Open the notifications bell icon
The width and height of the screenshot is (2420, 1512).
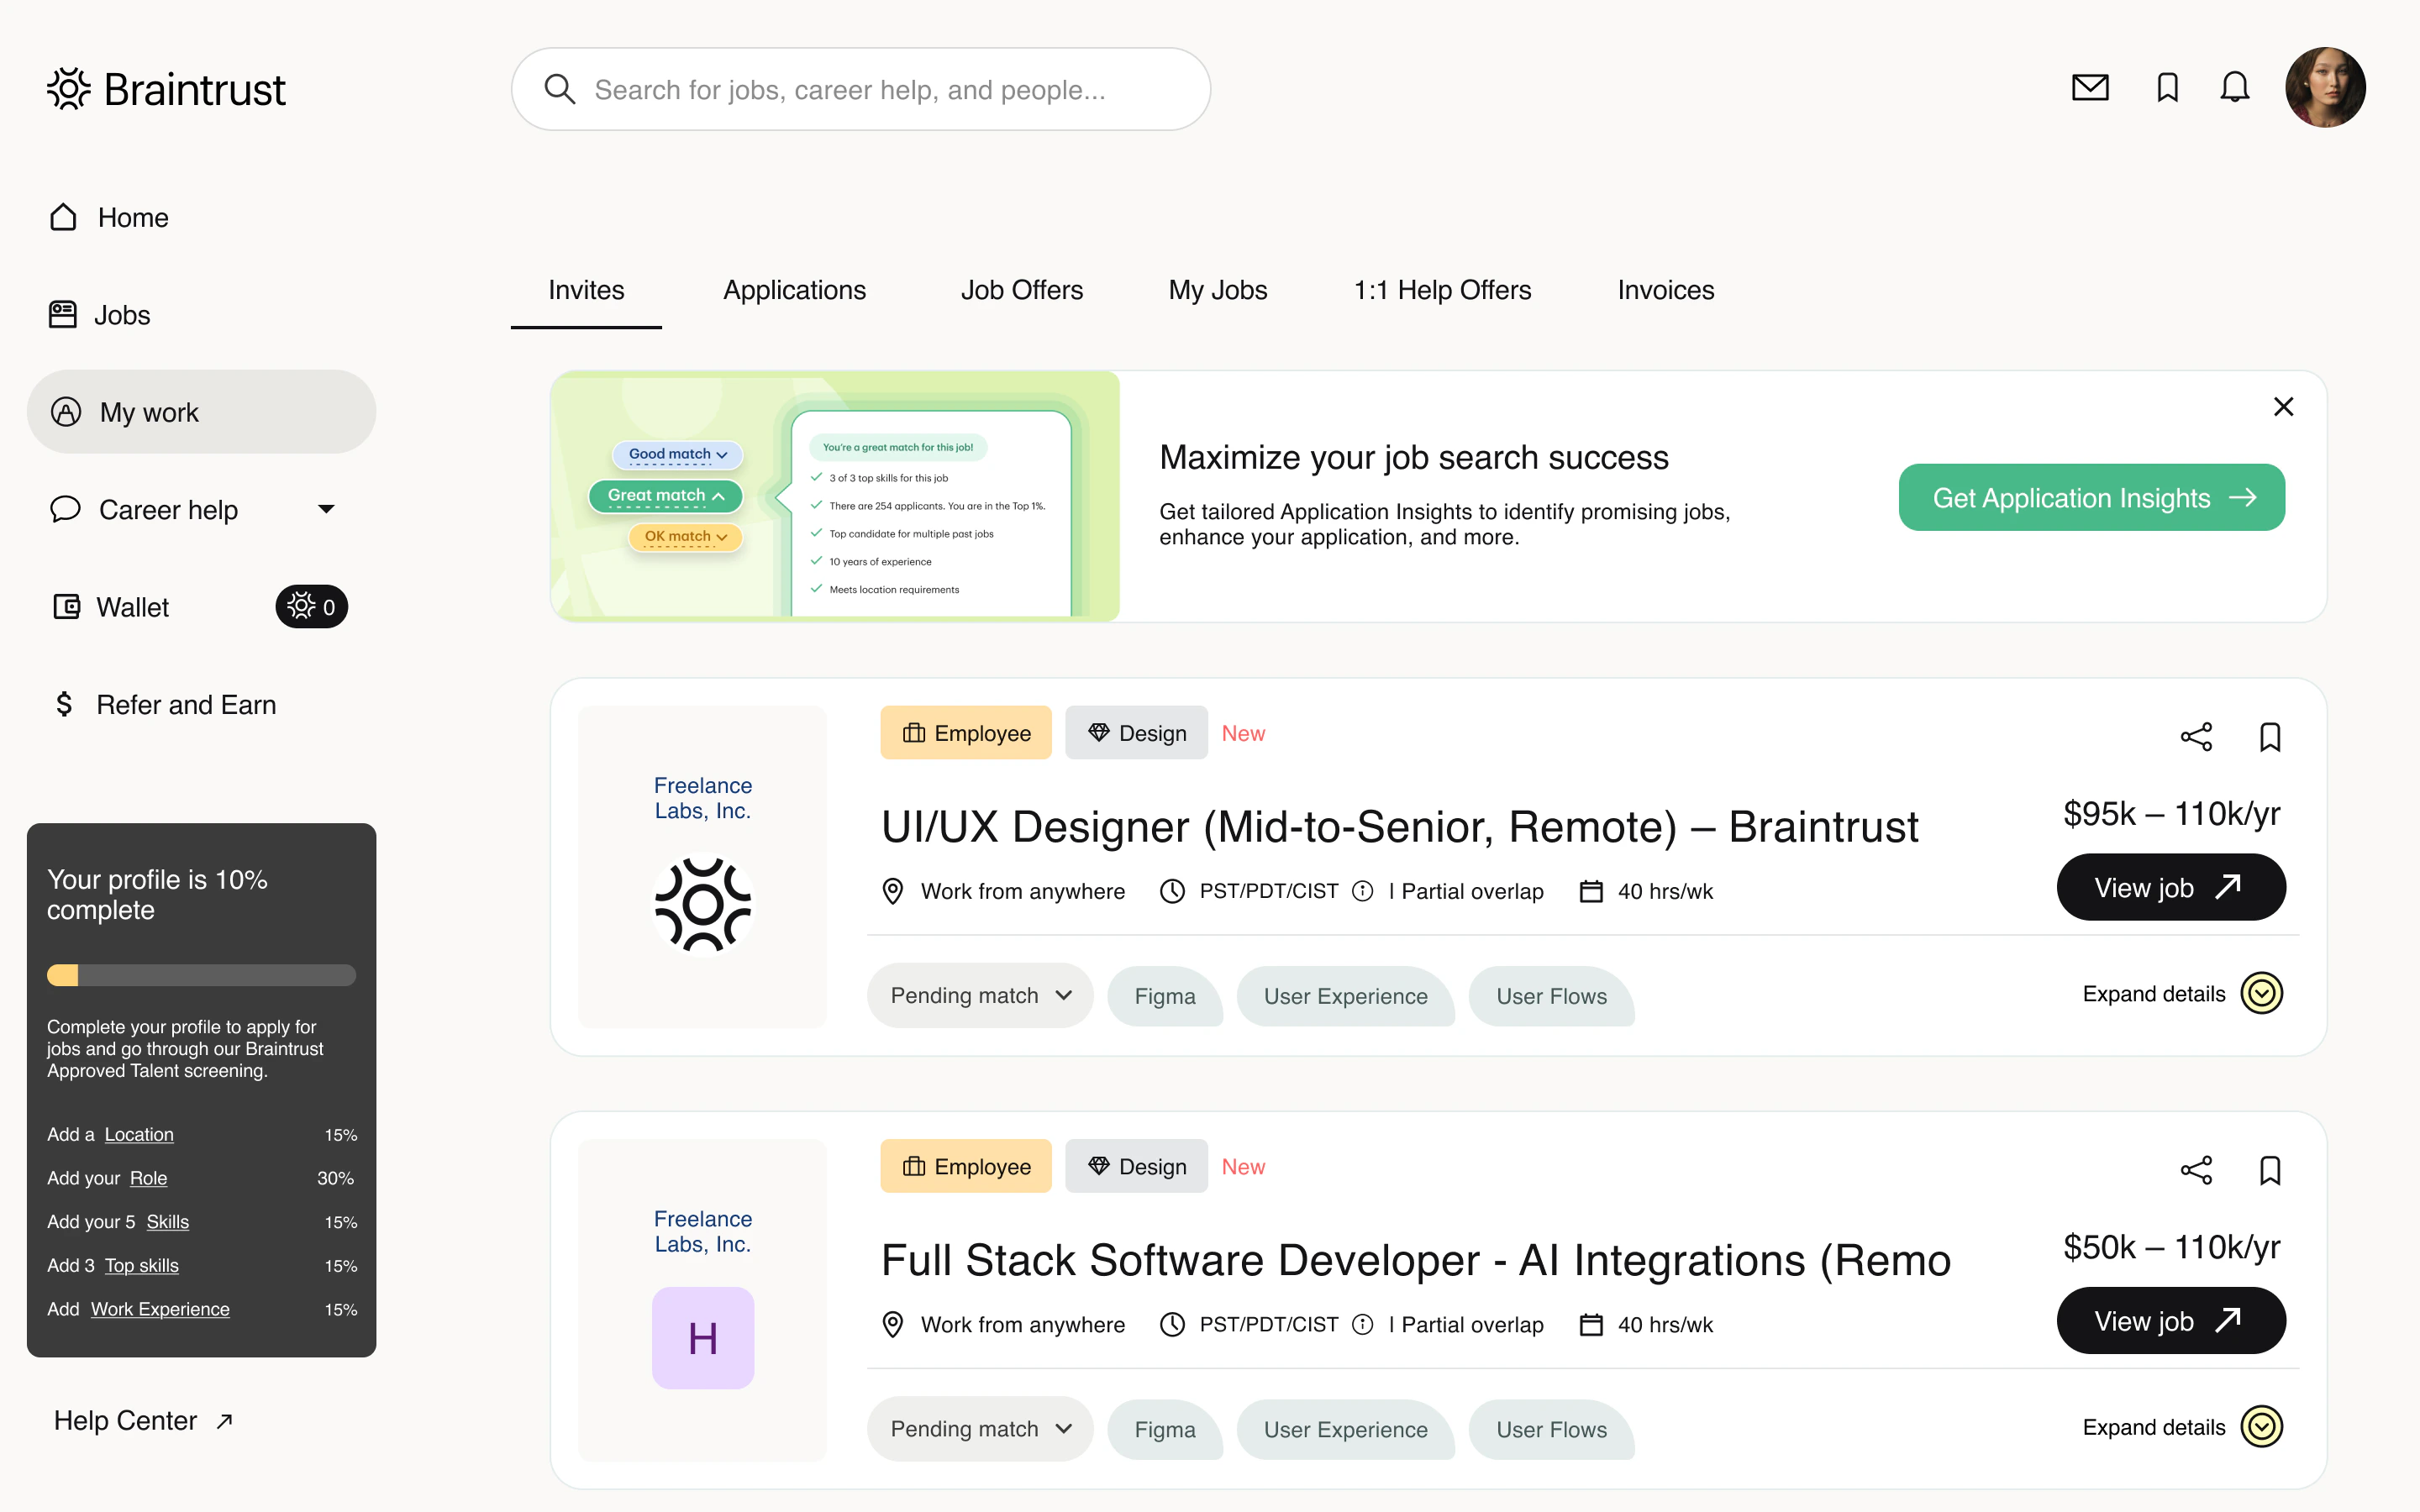pyautogui.click(x=2234, y=88)
